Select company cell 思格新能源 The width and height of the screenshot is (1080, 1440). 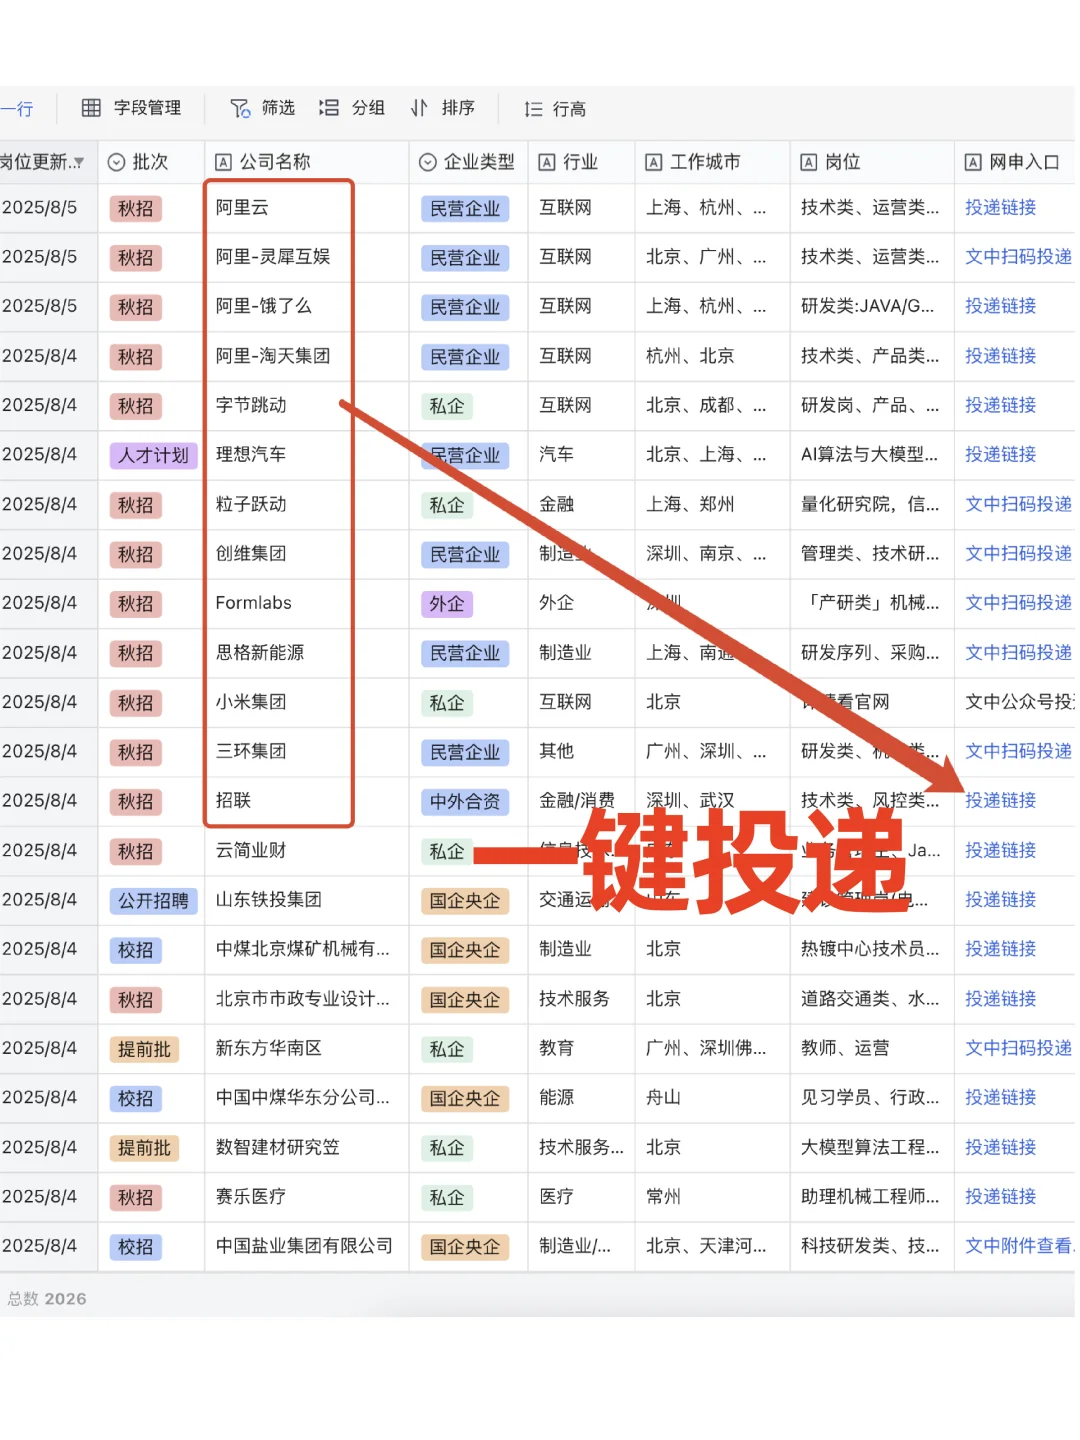click(307, 653)
